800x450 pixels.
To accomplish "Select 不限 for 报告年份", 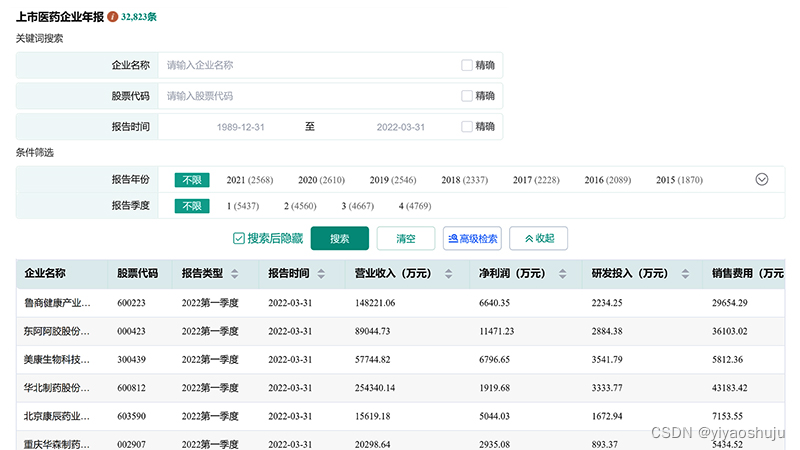I will (192, 180).
